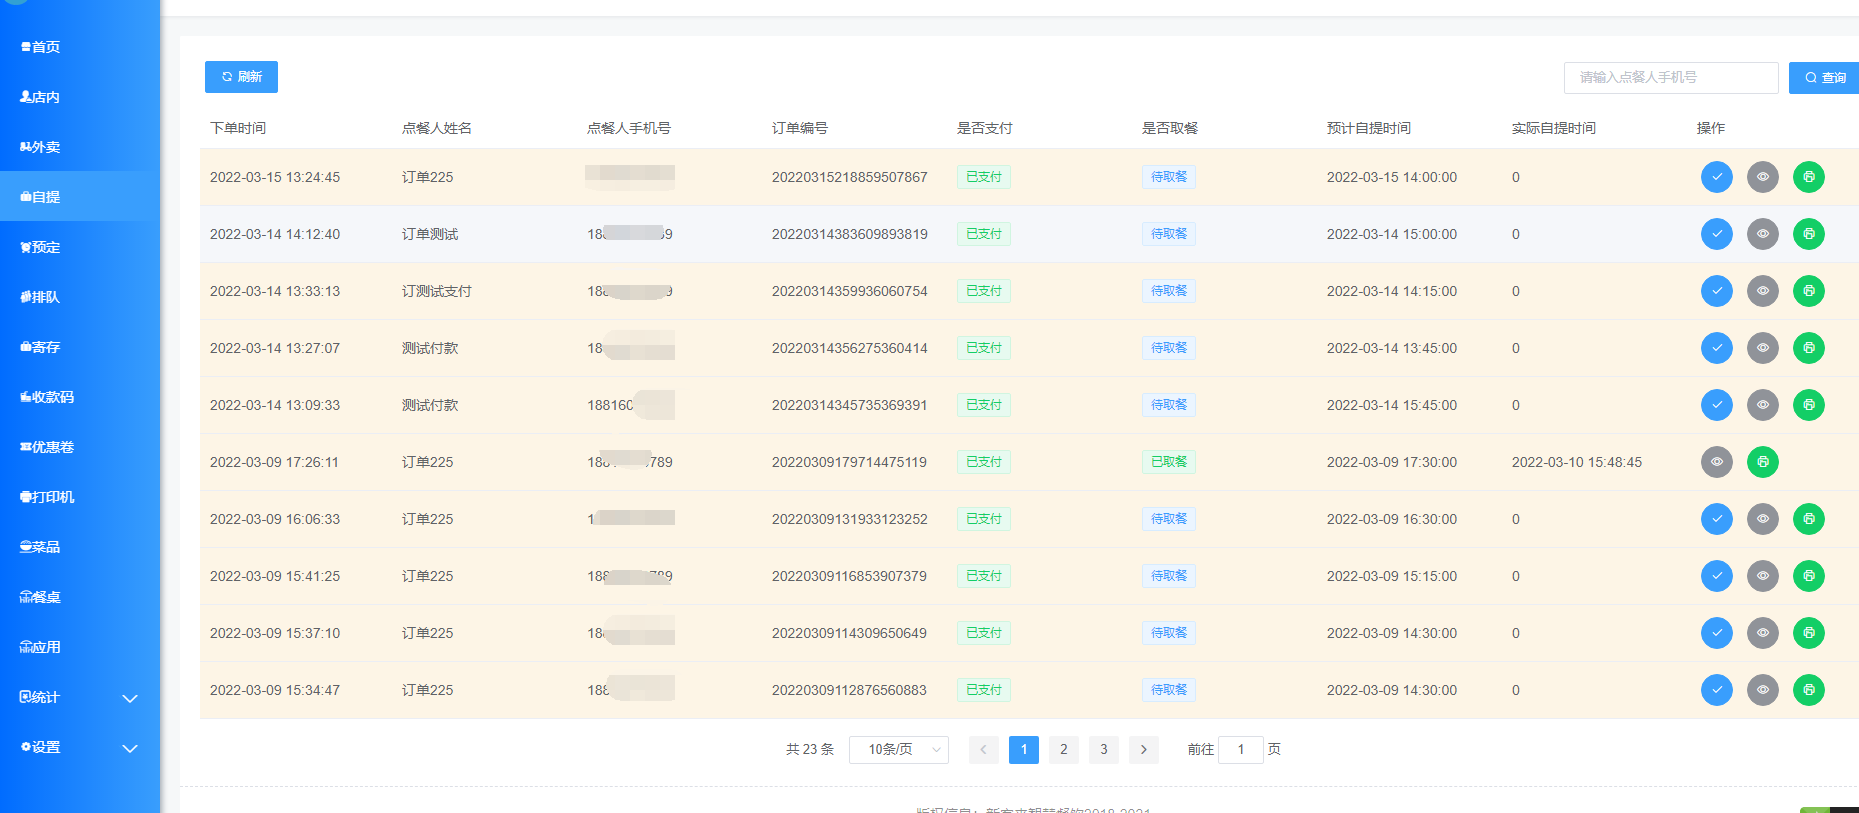Viewport: 1859px width, 813px height.
Task: Print ticket for order 2022-03-09 15:41:25
Action: pyautogui.click(x=1808, y=576)
